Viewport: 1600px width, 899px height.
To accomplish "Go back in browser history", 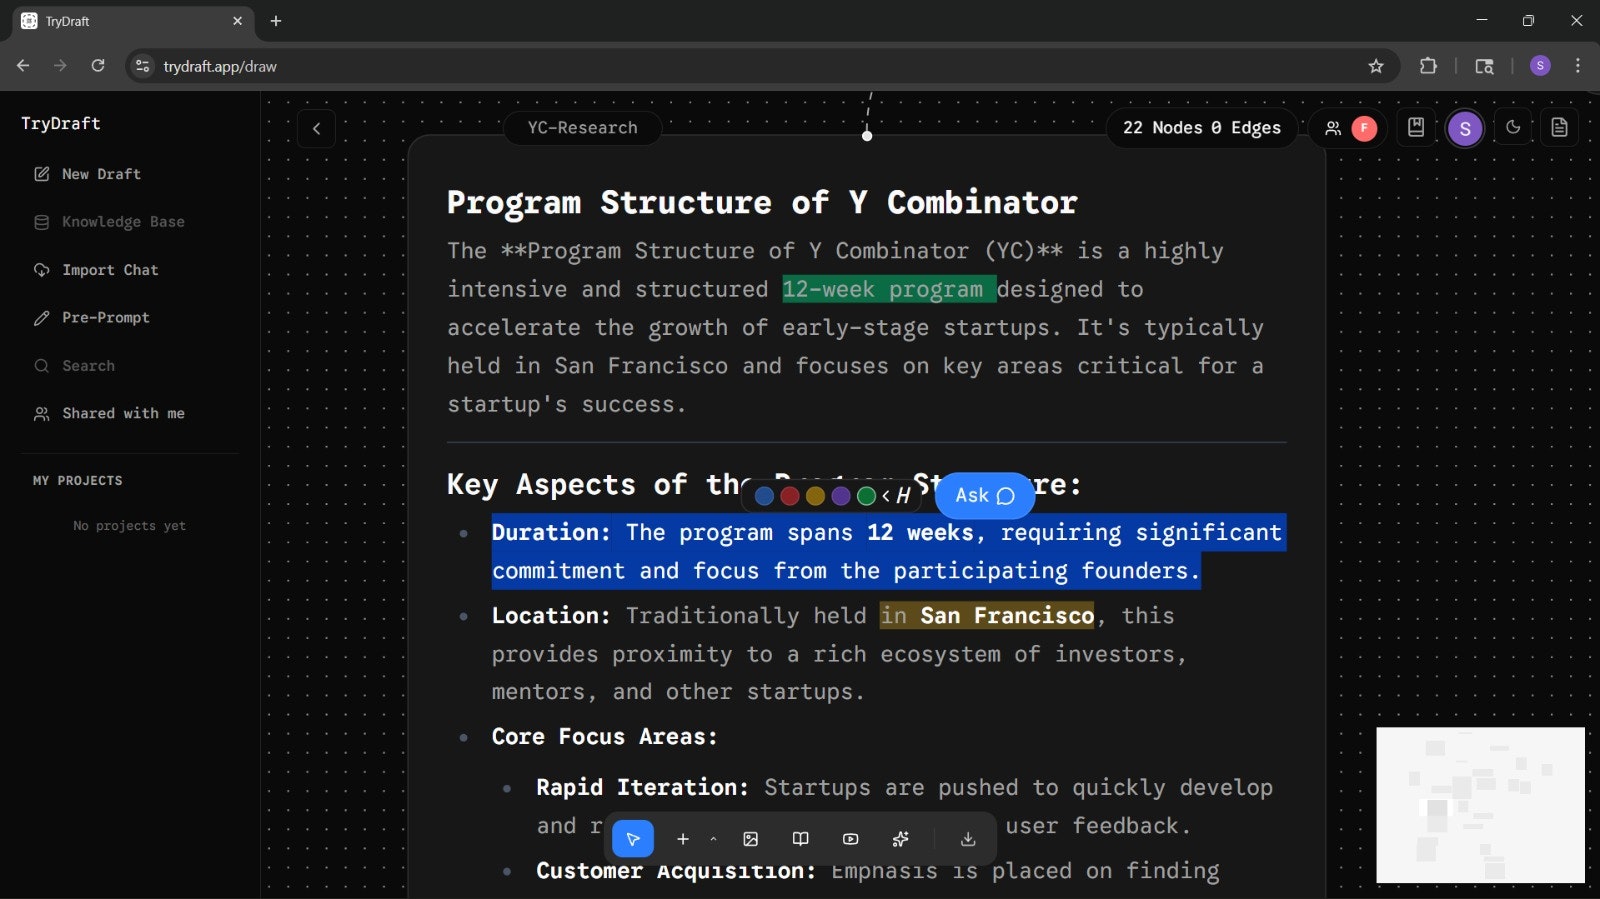I will click(23, 66).
